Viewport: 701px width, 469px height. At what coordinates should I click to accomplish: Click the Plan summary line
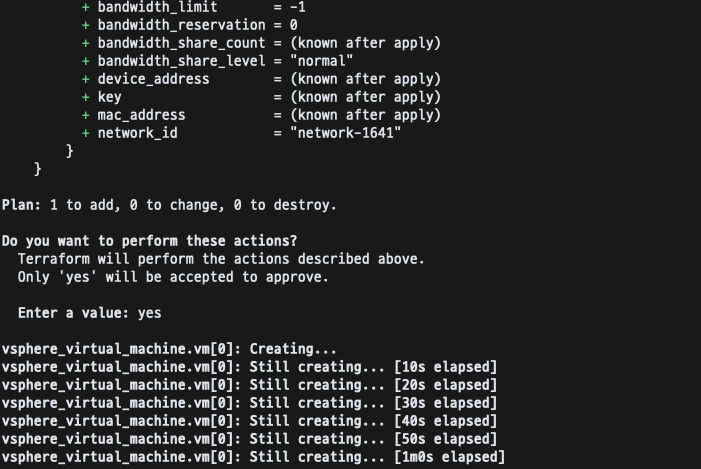coord(169,205)
